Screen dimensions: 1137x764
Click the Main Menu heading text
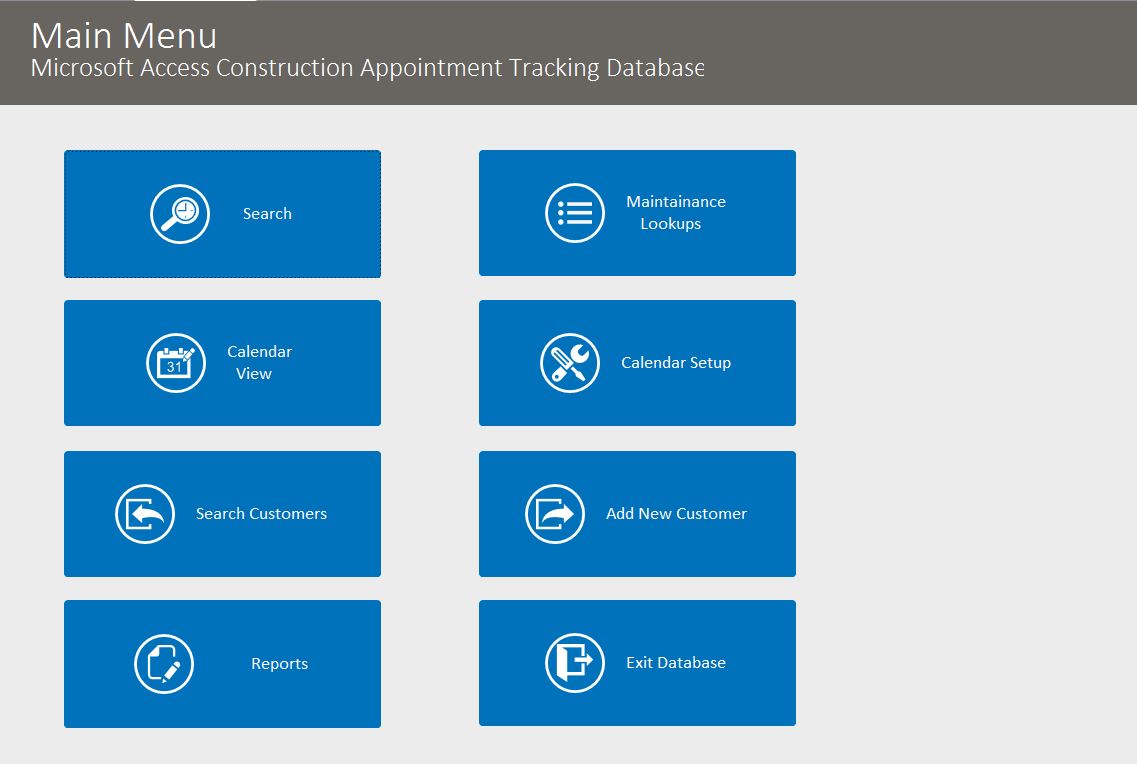tap(124, 36)
